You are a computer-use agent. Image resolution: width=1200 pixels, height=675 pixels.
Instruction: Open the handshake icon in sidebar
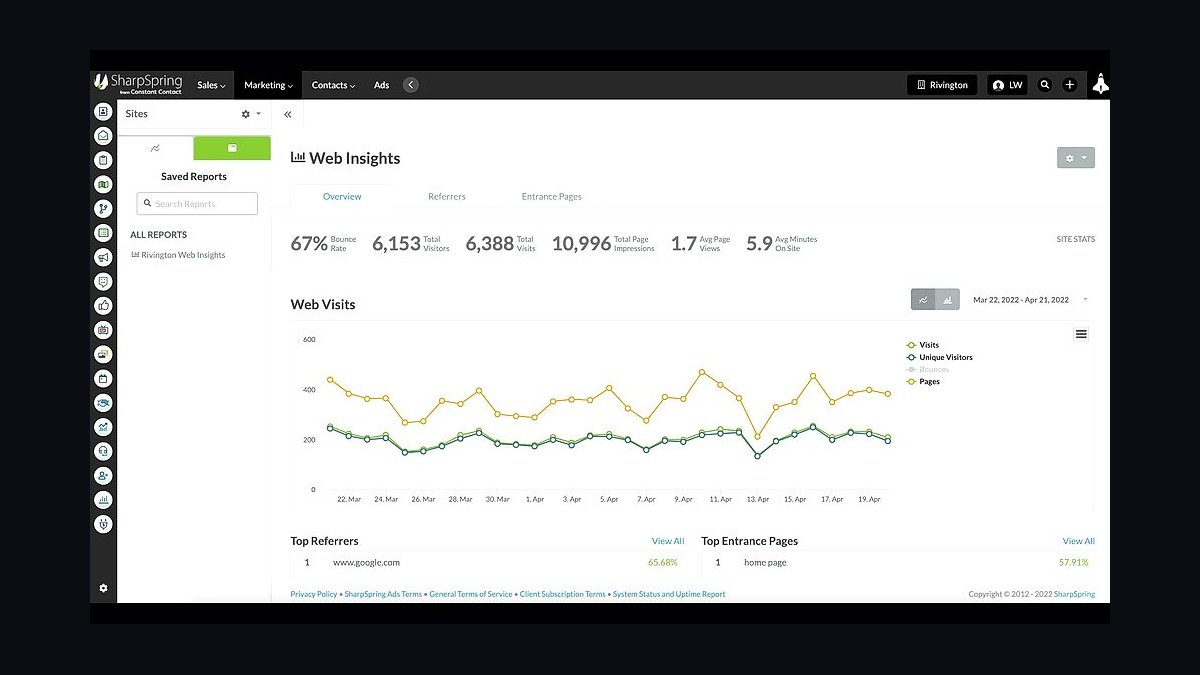pos(103,402)
